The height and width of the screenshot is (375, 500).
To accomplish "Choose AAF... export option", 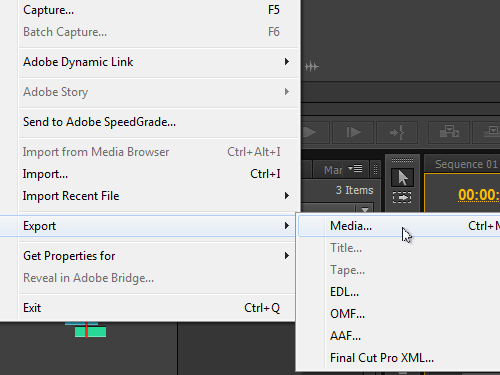I will coord(399,336).
